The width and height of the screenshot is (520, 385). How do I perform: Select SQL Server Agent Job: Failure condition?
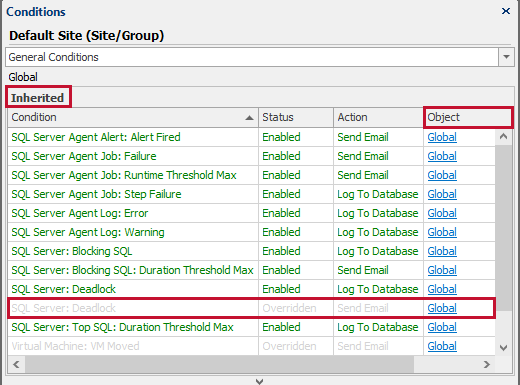[84, 156]
